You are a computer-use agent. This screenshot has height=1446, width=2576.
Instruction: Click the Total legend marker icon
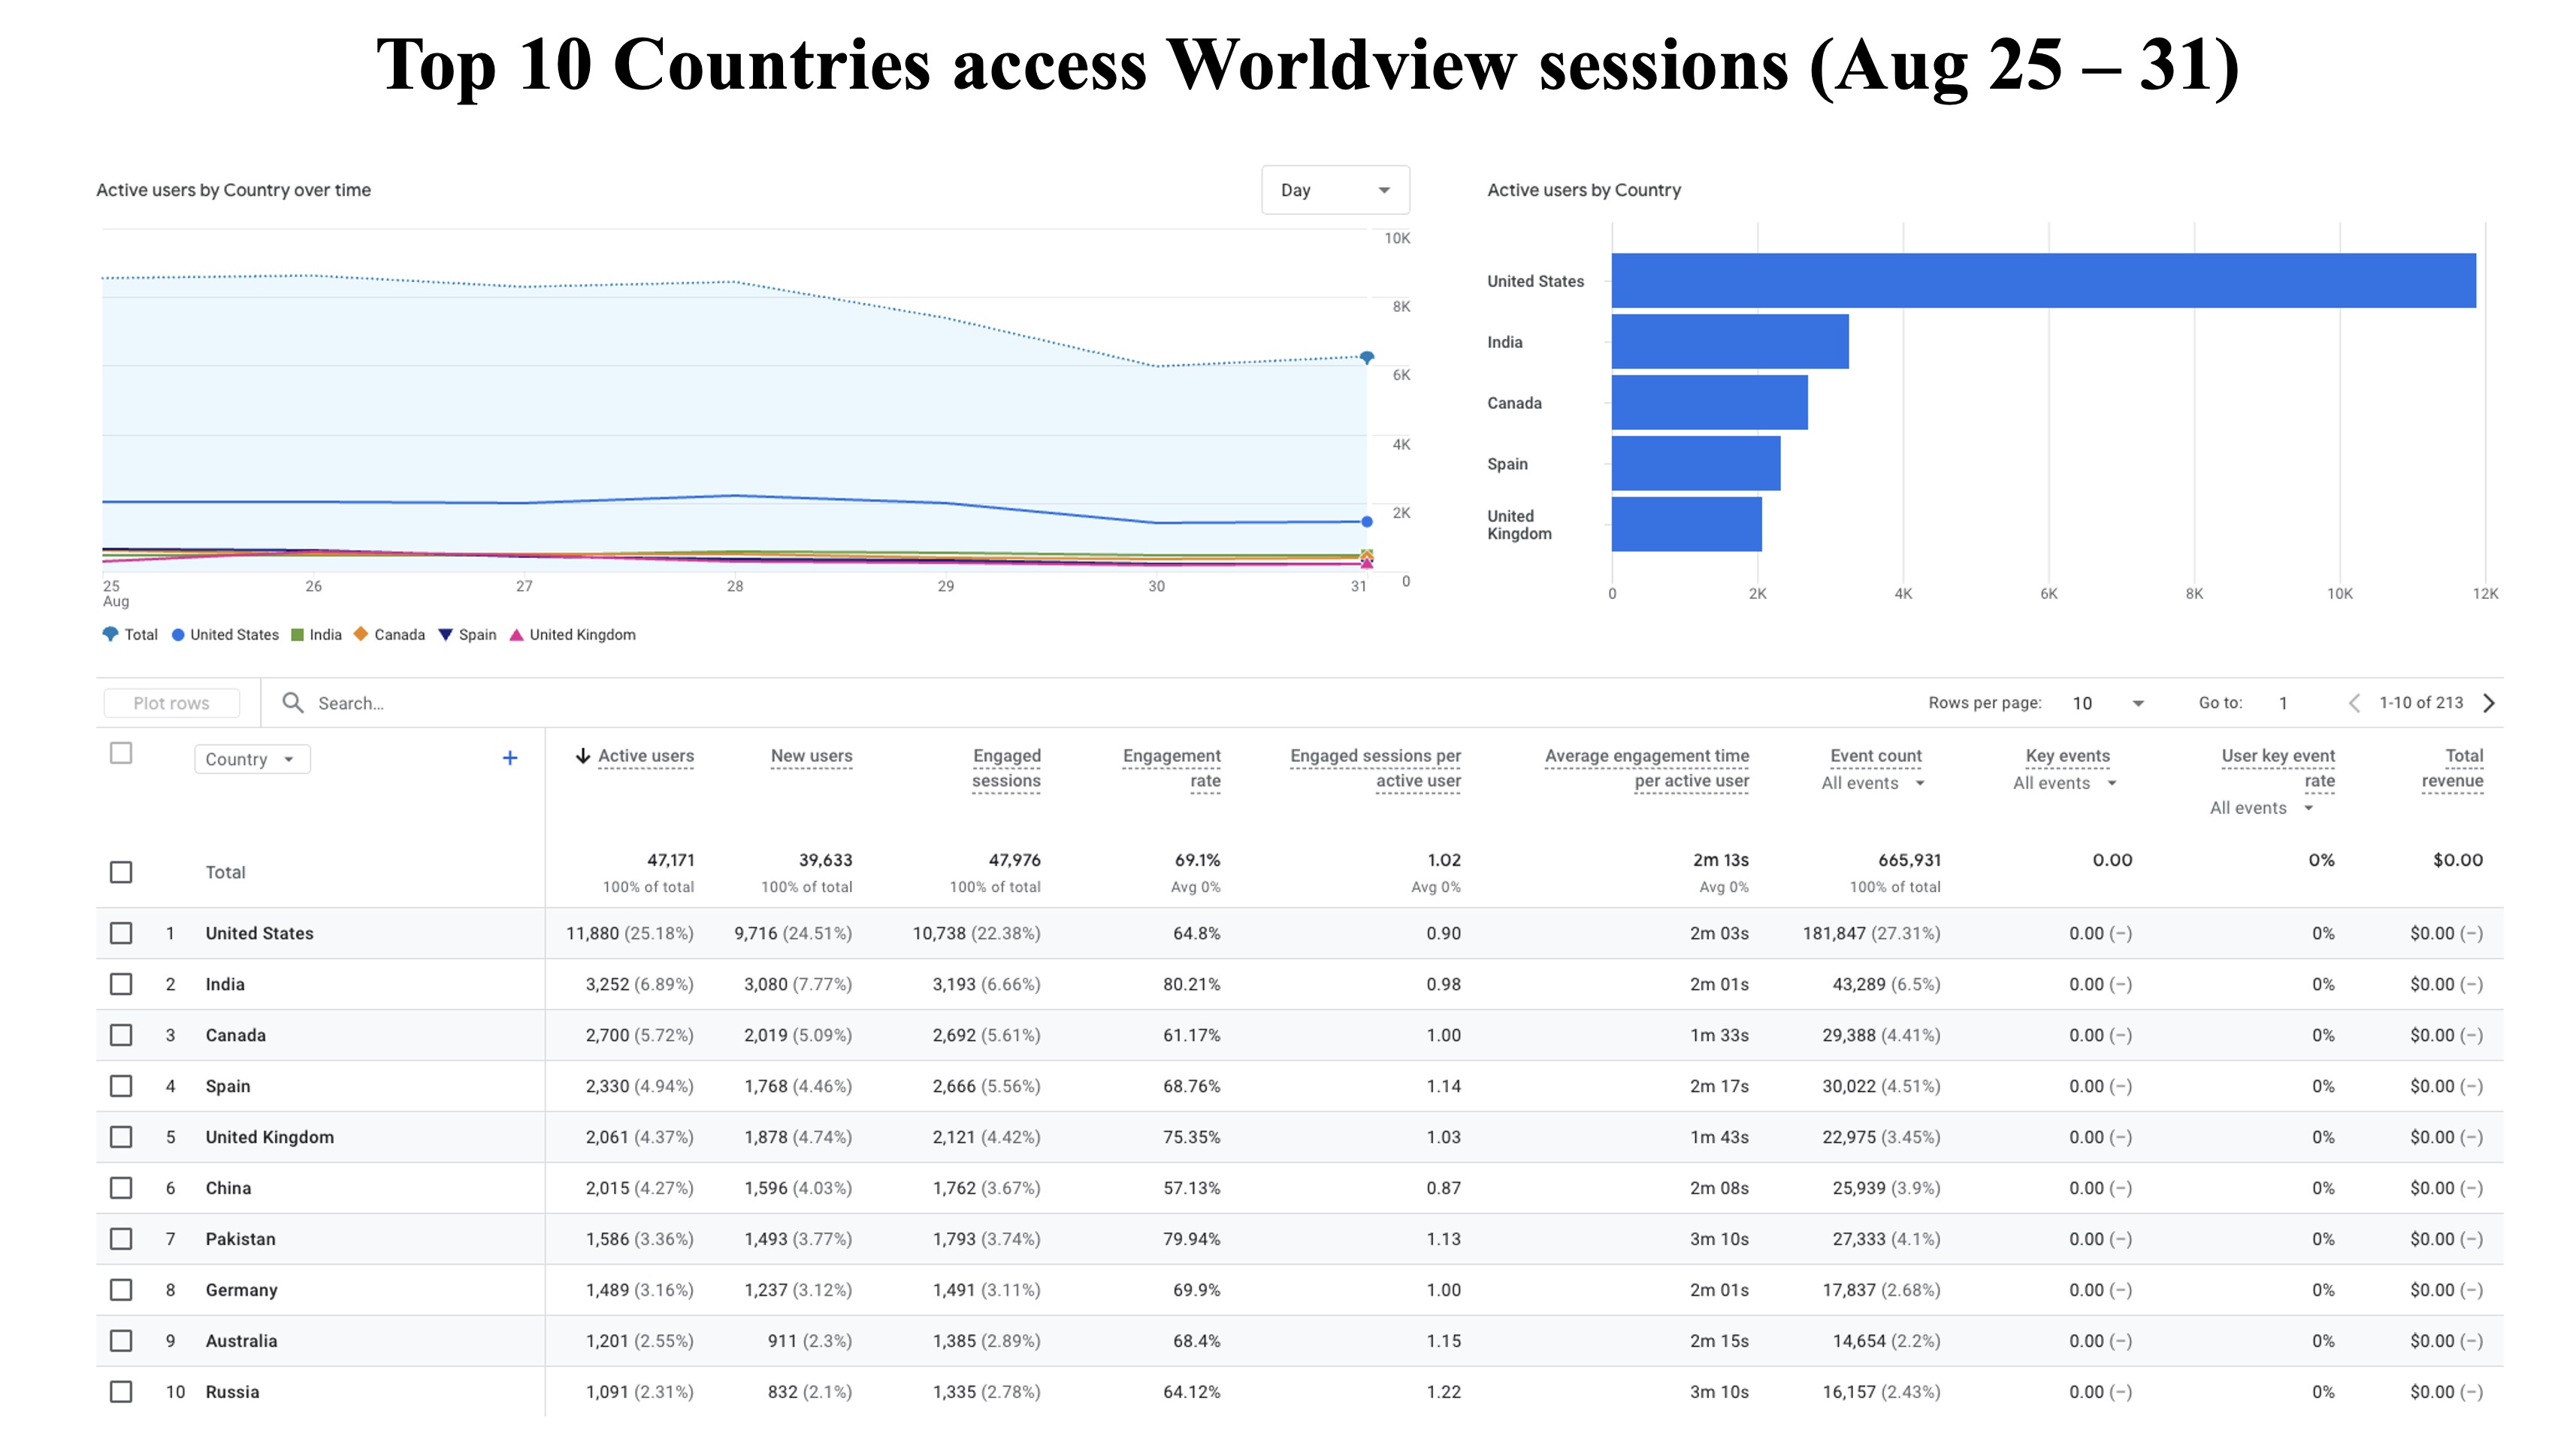tap(110, 634)
